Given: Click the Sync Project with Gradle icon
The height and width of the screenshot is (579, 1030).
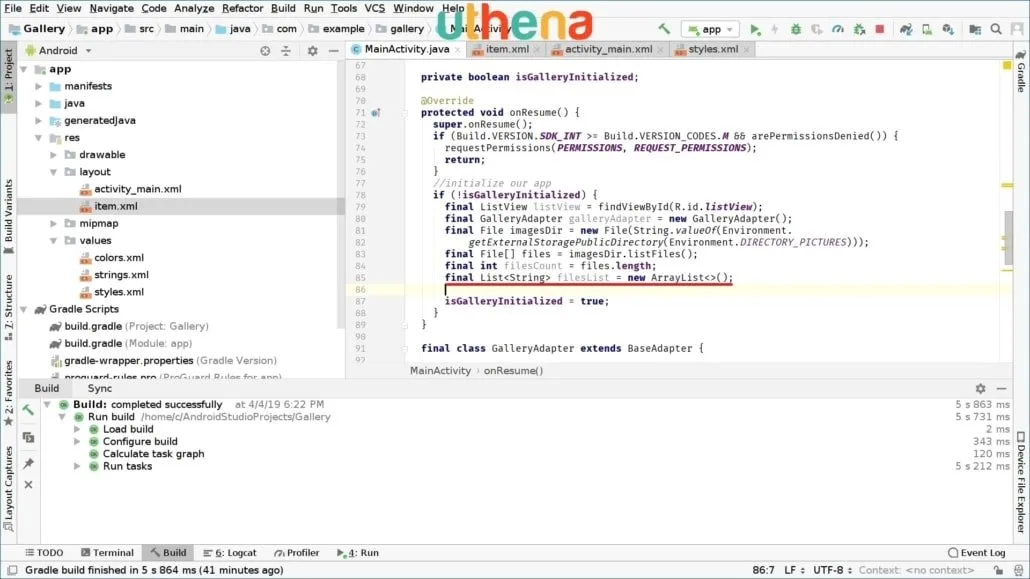Looking at the screenshot, I should pos(906,29).
